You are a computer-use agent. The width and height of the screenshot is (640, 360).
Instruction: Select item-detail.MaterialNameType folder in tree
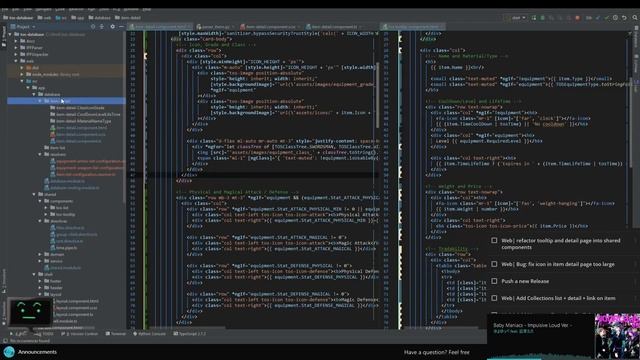(80, 121)
